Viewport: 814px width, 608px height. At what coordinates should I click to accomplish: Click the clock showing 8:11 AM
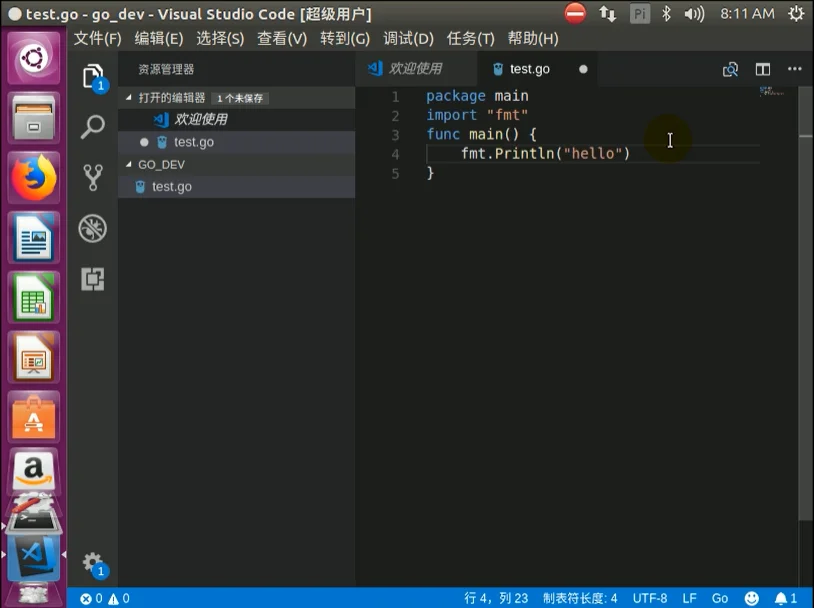point(747,13)
